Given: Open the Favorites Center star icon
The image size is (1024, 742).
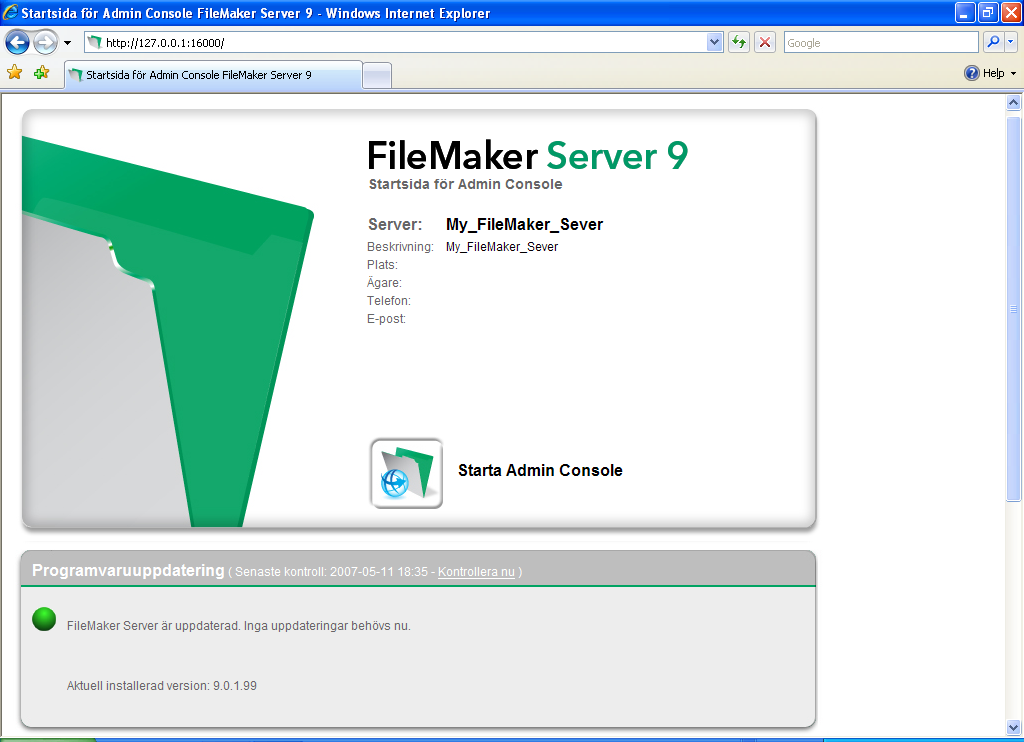Looking at the screenshot, I should [x=14, y=73].
